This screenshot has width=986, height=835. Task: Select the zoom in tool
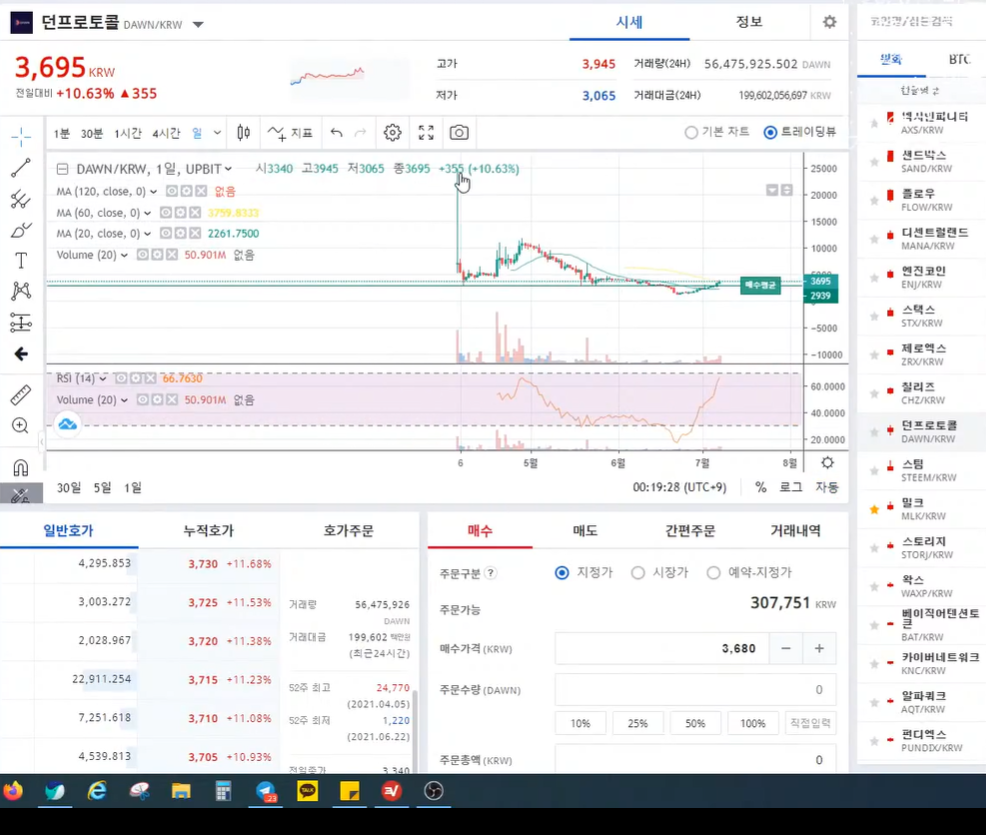(21, 426)
